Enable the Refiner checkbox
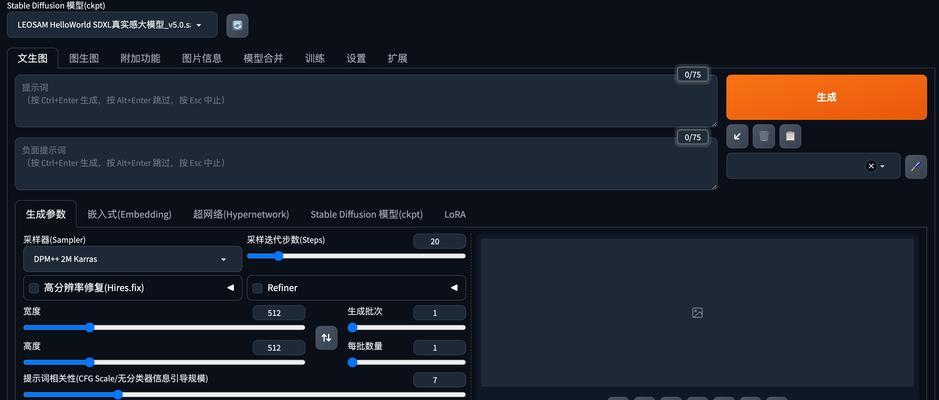This screenshot has height=400, width=939. click(x=258, y=288)
